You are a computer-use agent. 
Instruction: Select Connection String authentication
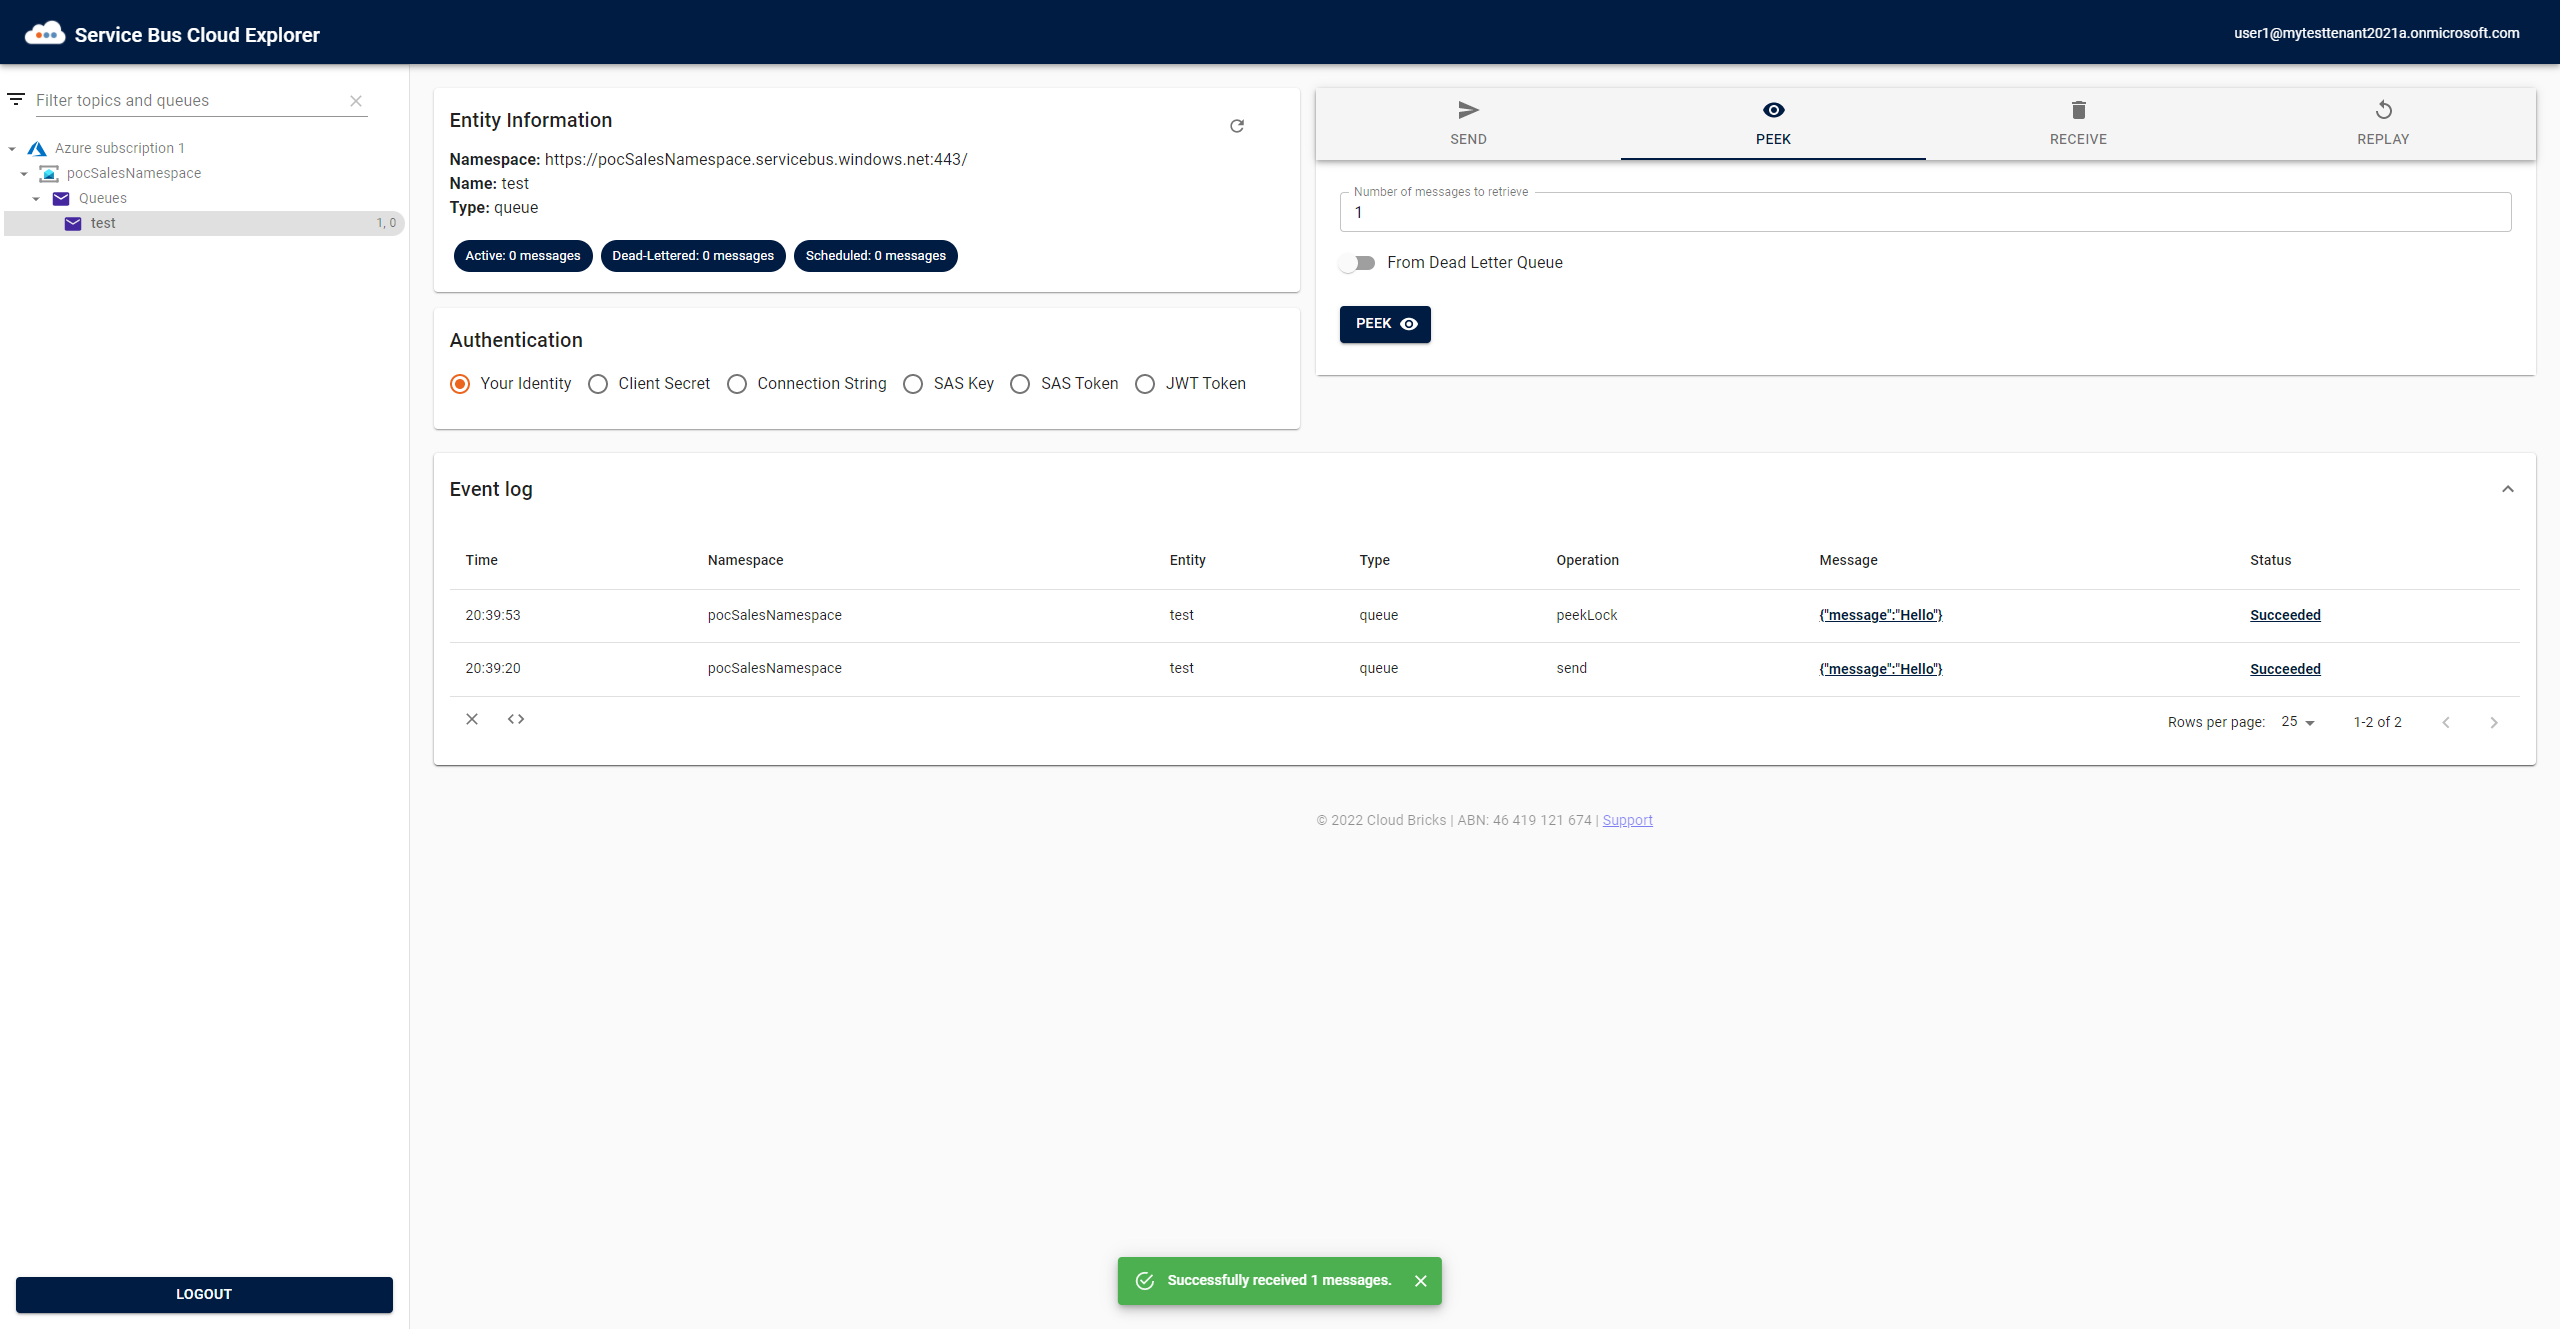(737, 384)
